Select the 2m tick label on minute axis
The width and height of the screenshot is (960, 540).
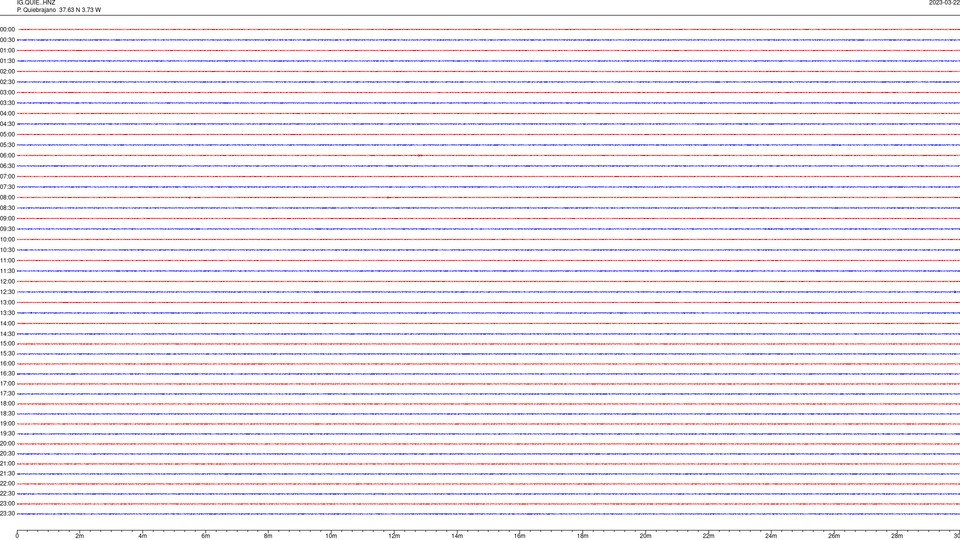[x=80, y=536]
